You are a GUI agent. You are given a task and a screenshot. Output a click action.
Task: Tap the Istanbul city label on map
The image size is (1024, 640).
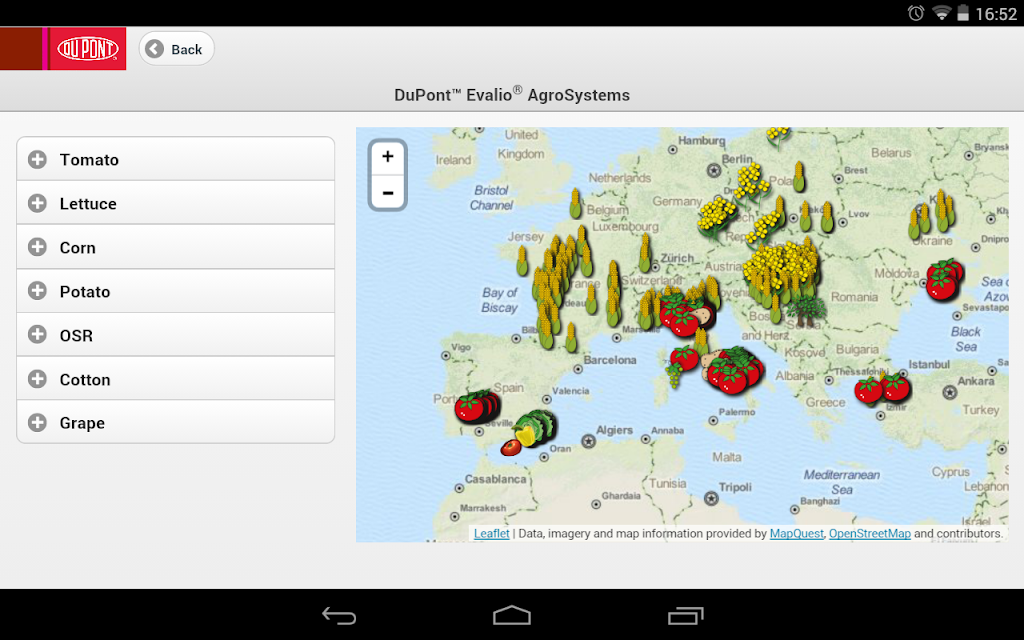(929, 364)
